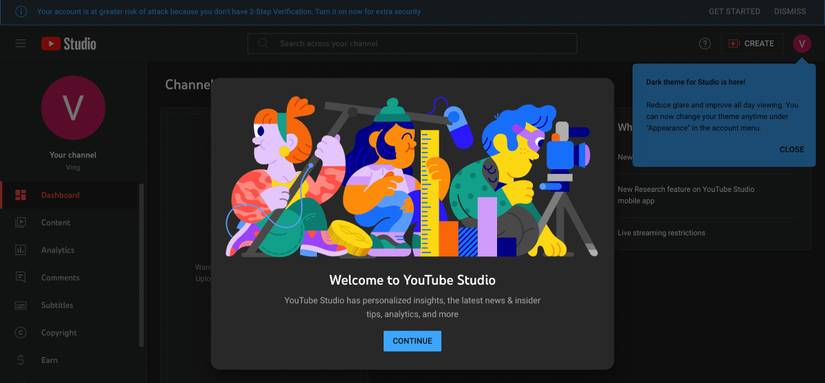This screenshot has width=825, height=383.
Task: Click the Dashboard sidebar icon
Action: click(21, 195)
